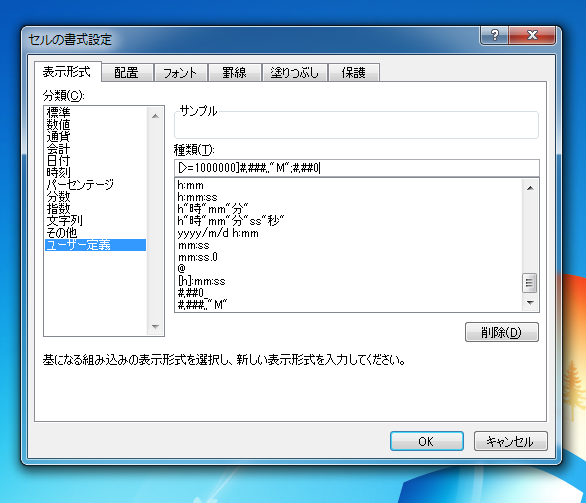Select 数値 category
This screenshot has width=586, height=503.
95,124
